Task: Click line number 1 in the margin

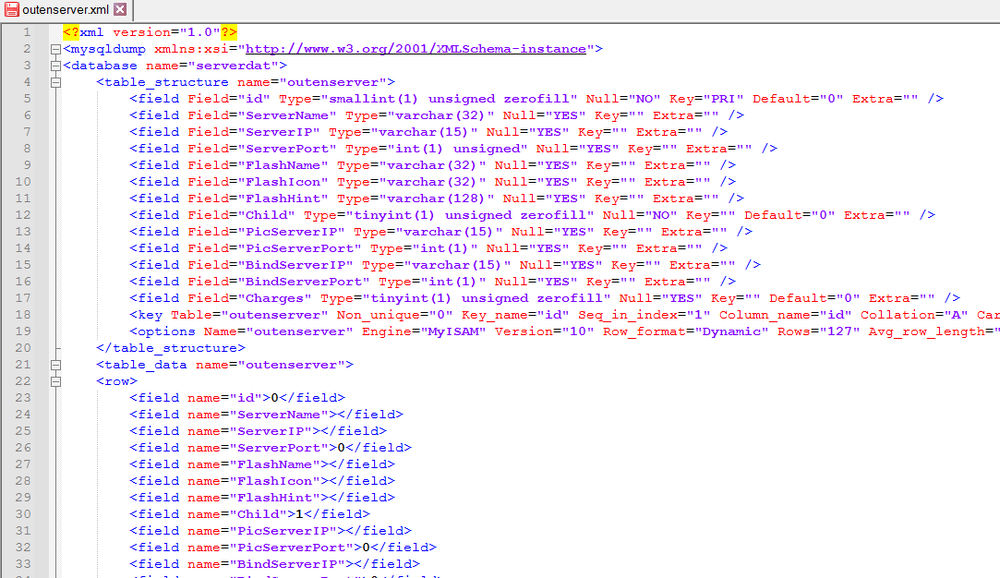Action: pyautogui.click(x=27, y=31)
